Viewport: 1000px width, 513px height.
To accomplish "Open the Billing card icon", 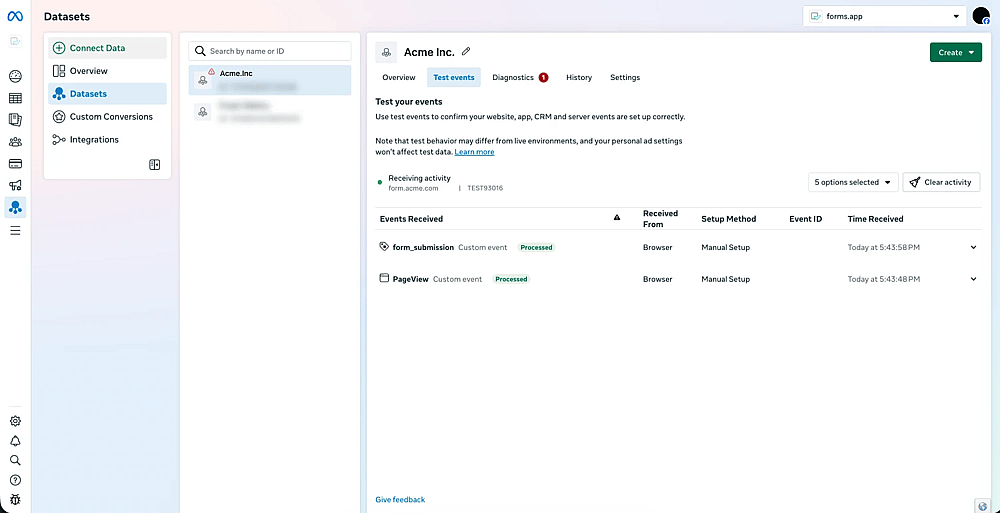I will pos(15,163).
